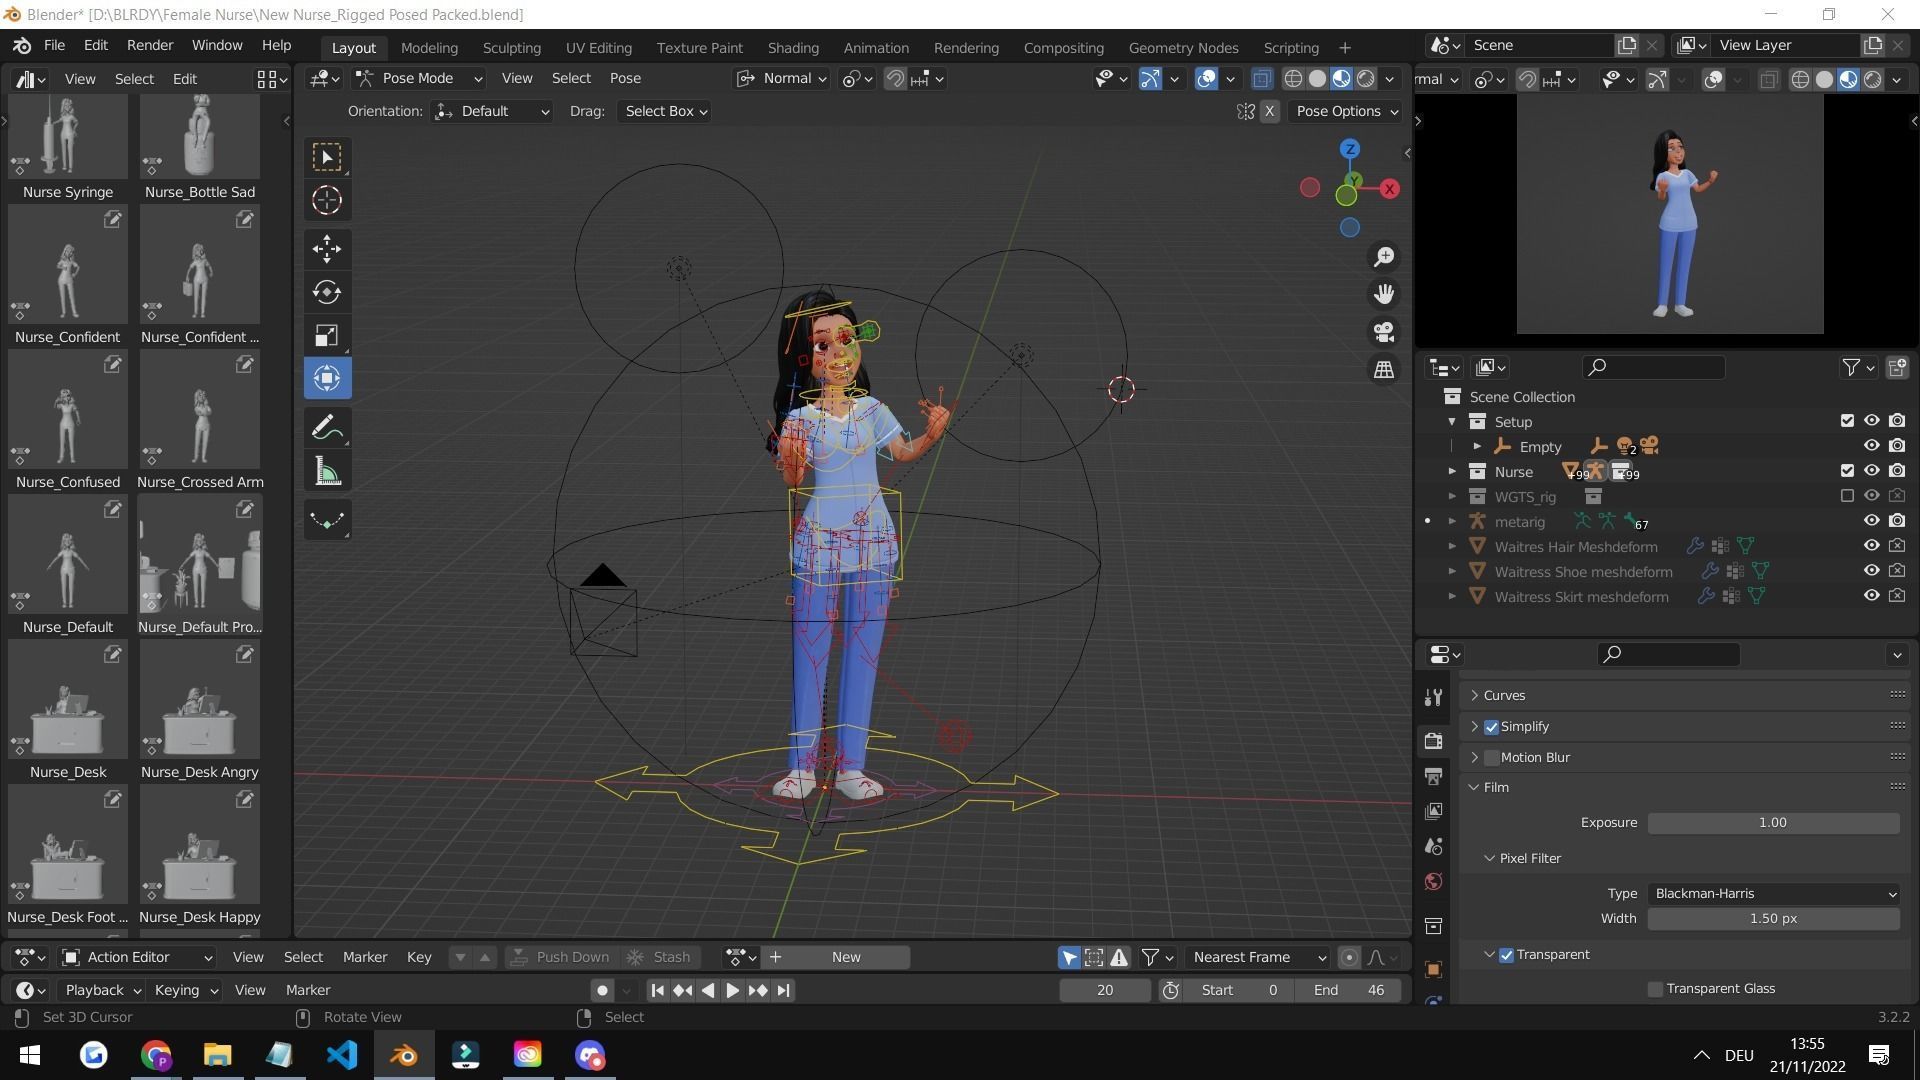Open the Collection properties tab
Image resolution: width=1920 pixels, height=1080 pixels.
coord(1433,926)
